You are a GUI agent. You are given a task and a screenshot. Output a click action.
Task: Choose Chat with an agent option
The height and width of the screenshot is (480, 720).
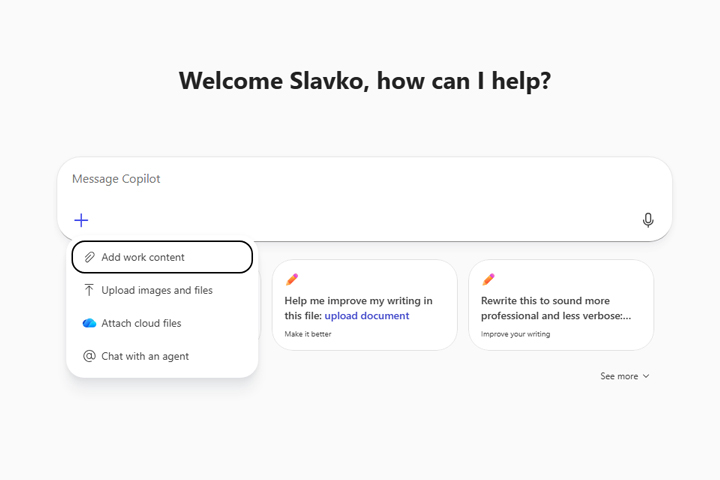click(x=145, y=356)
